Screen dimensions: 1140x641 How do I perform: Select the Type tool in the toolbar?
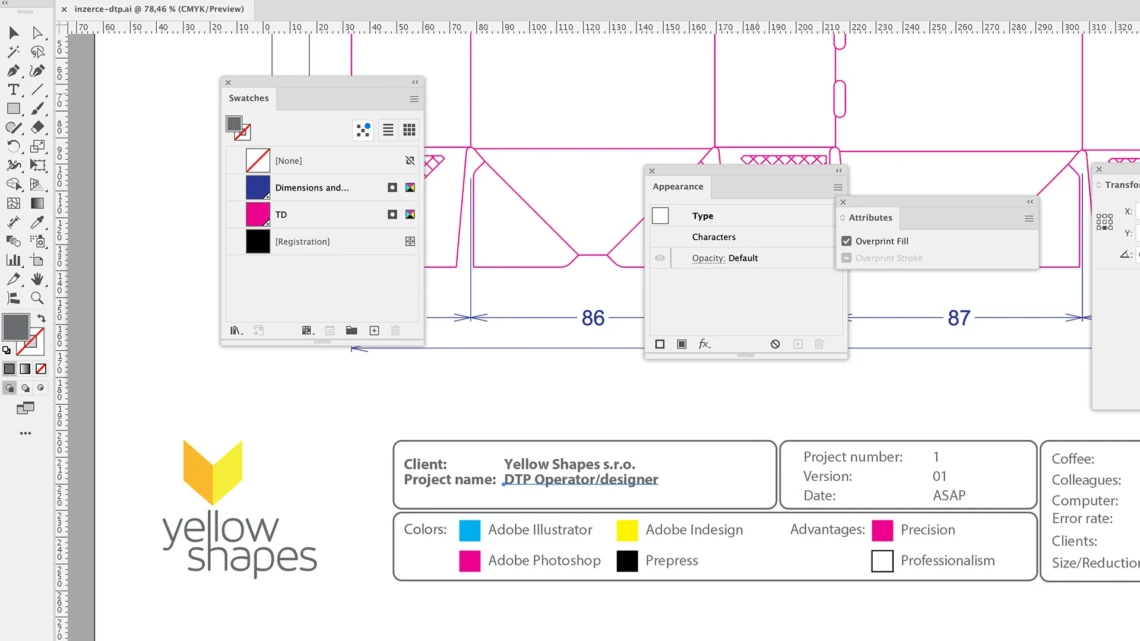13,89
